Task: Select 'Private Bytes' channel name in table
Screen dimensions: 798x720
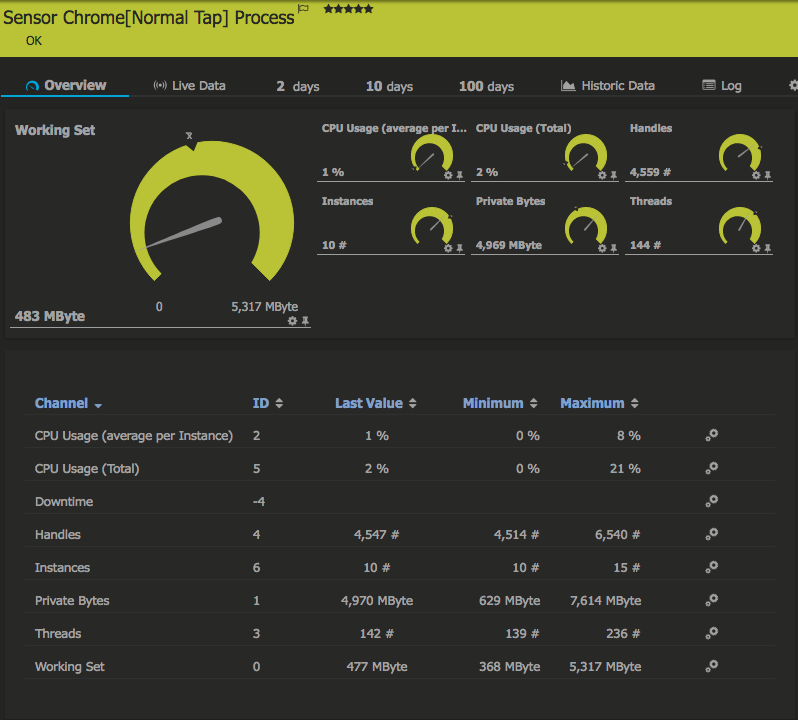Action: click(72, 601)
